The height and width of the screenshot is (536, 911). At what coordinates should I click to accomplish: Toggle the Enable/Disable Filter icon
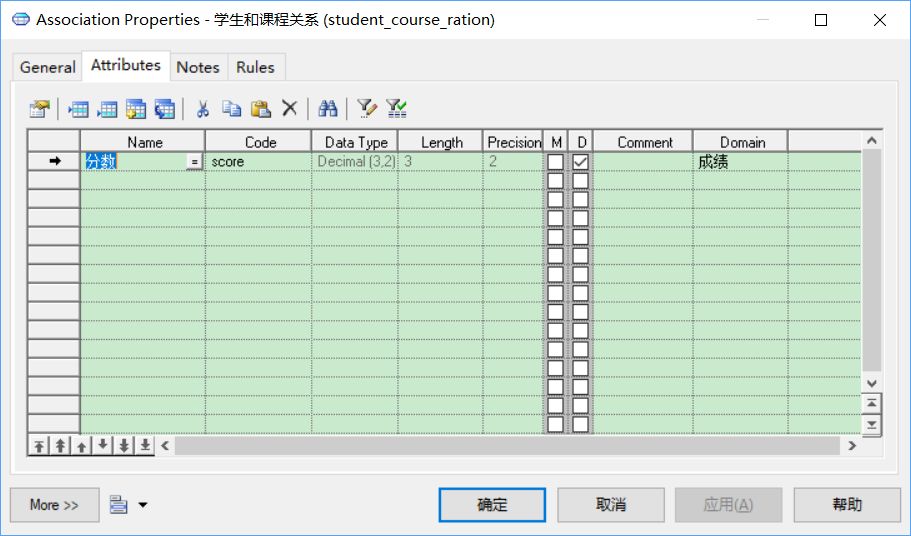coord(396,109)
